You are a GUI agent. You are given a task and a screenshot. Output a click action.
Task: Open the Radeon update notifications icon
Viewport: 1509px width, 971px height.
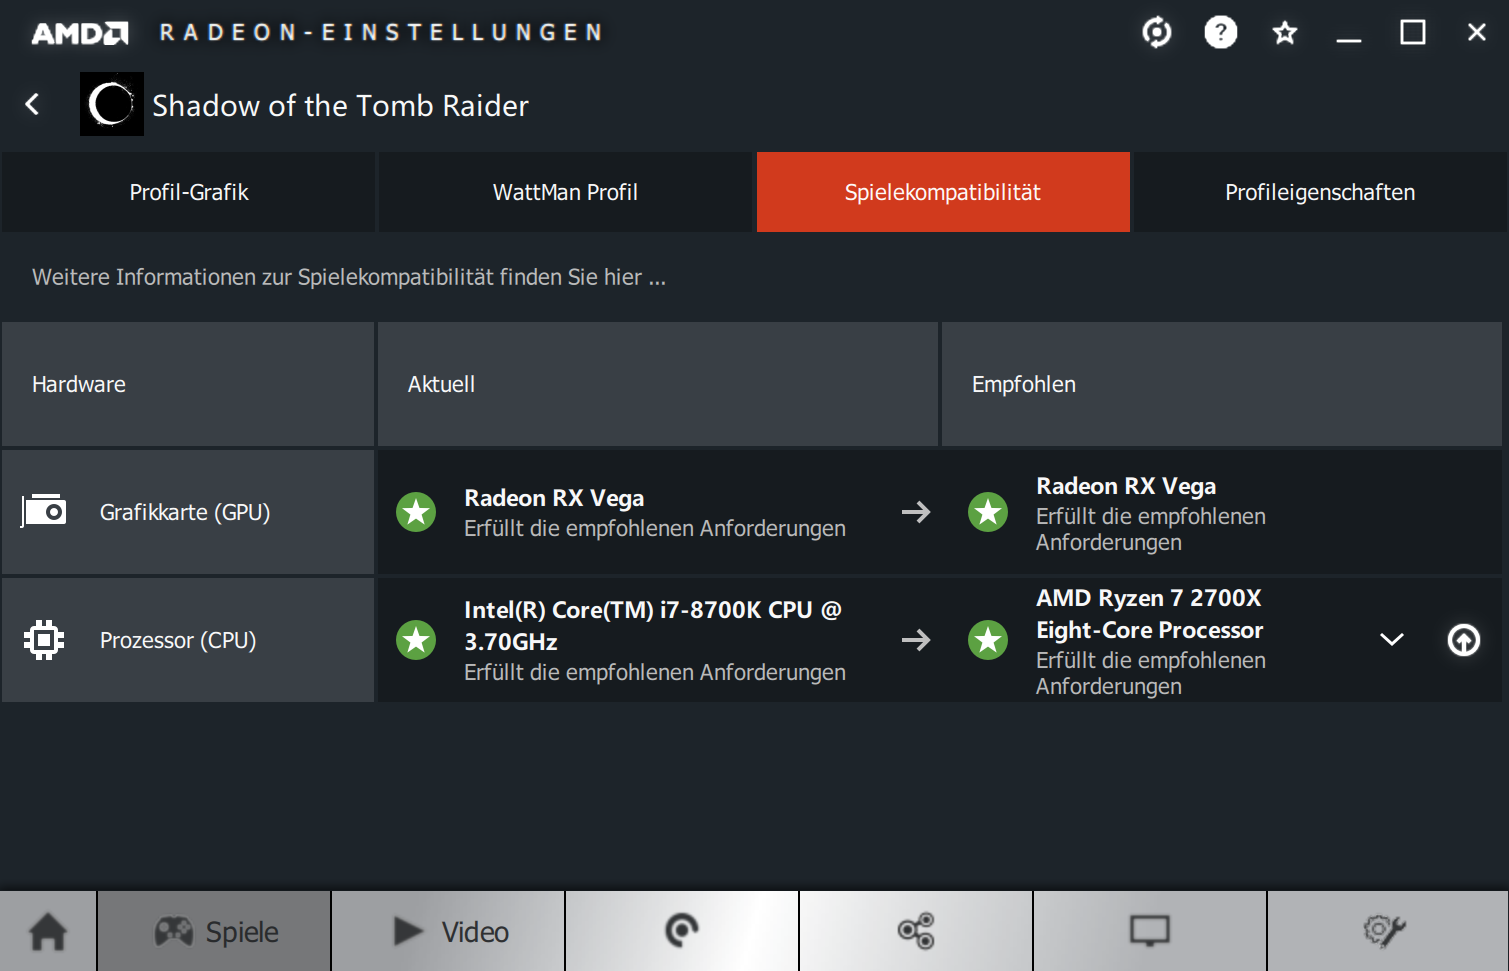pyautogui.click(x=1157, y=33)
